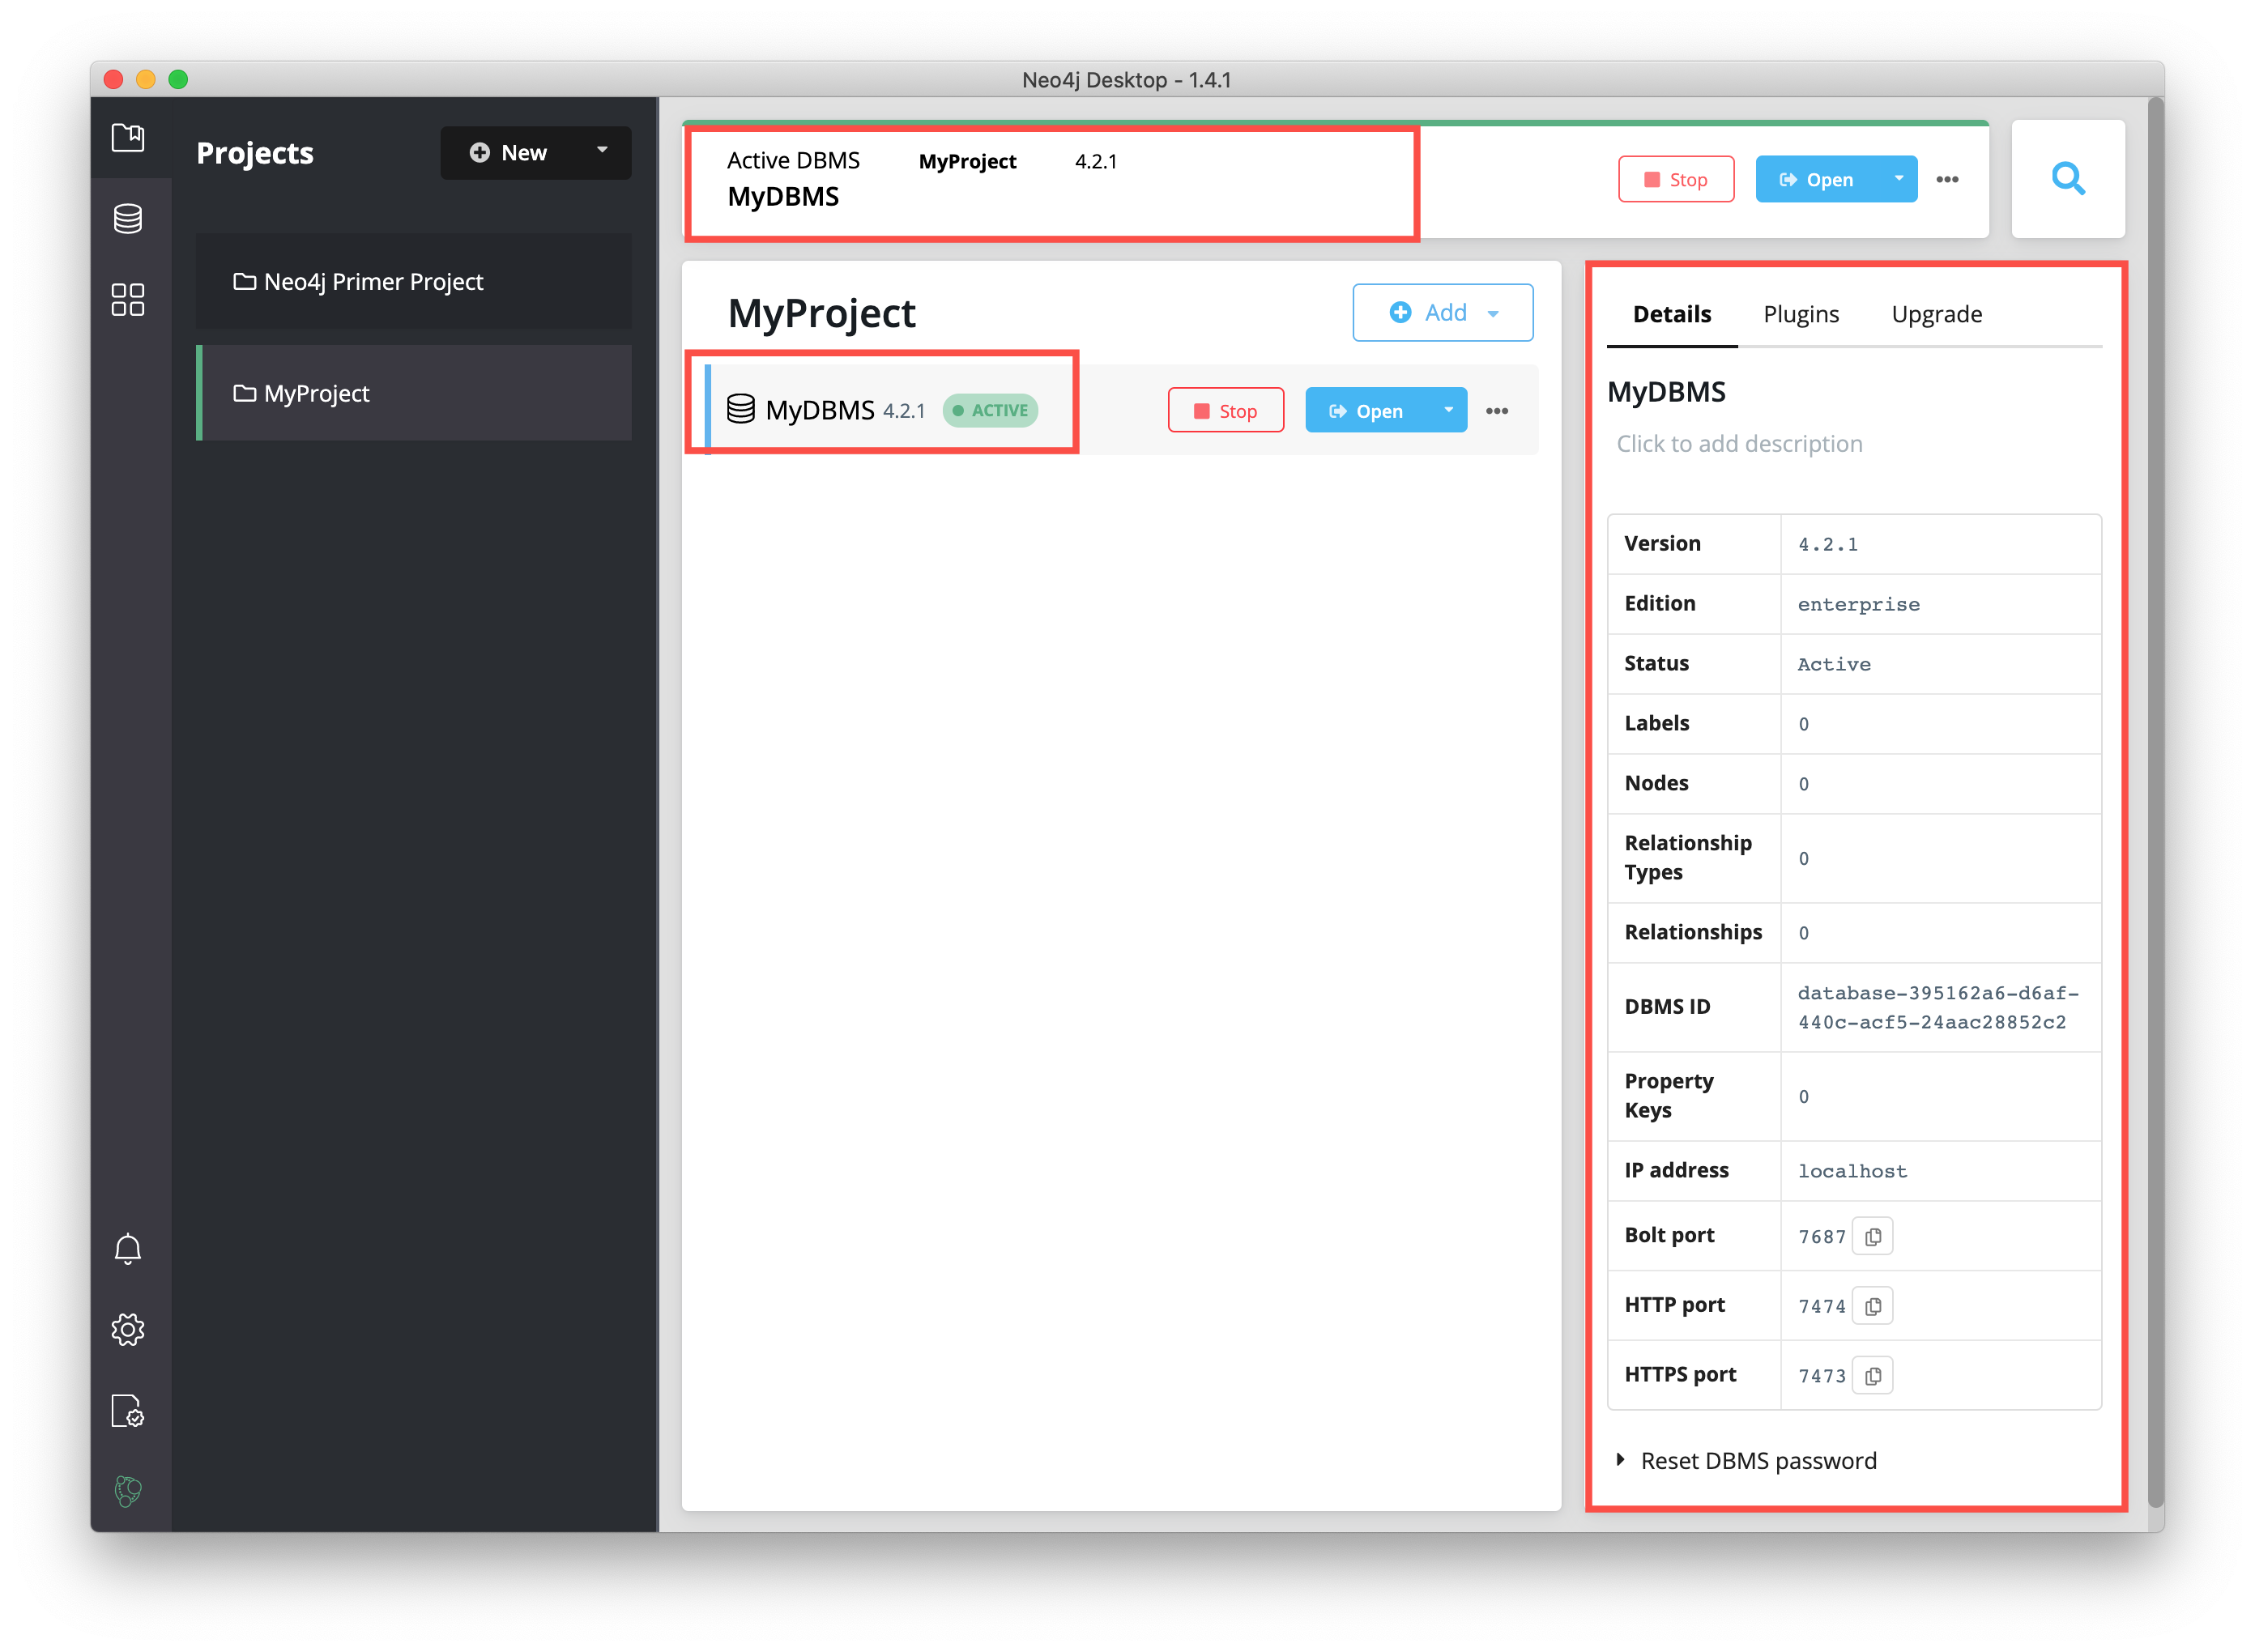
Task: Click the Version value 4.2.1 in details
Action: click(1827, 544)
